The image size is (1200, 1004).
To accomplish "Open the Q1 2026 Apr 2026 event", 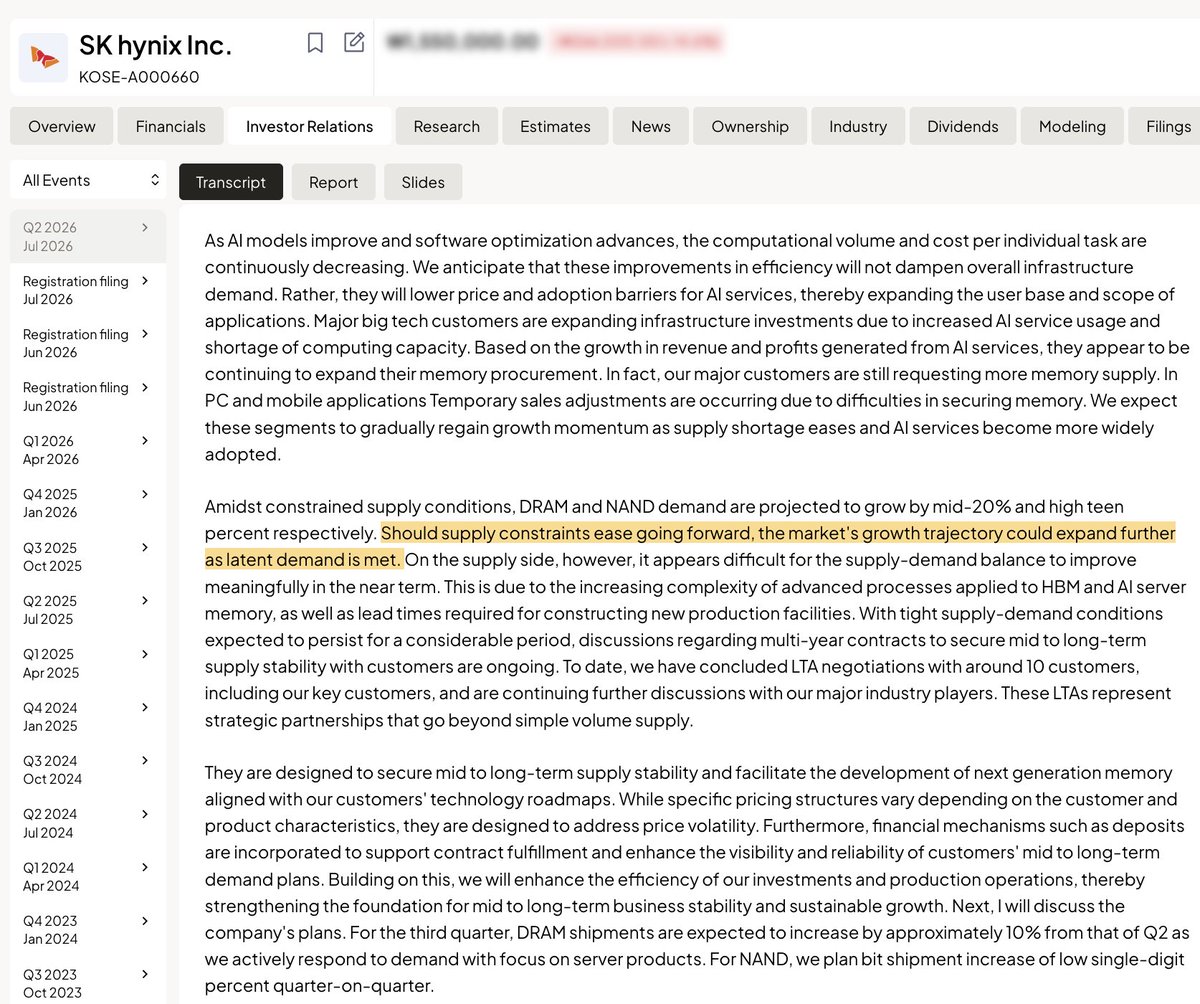I will [88, 450].
